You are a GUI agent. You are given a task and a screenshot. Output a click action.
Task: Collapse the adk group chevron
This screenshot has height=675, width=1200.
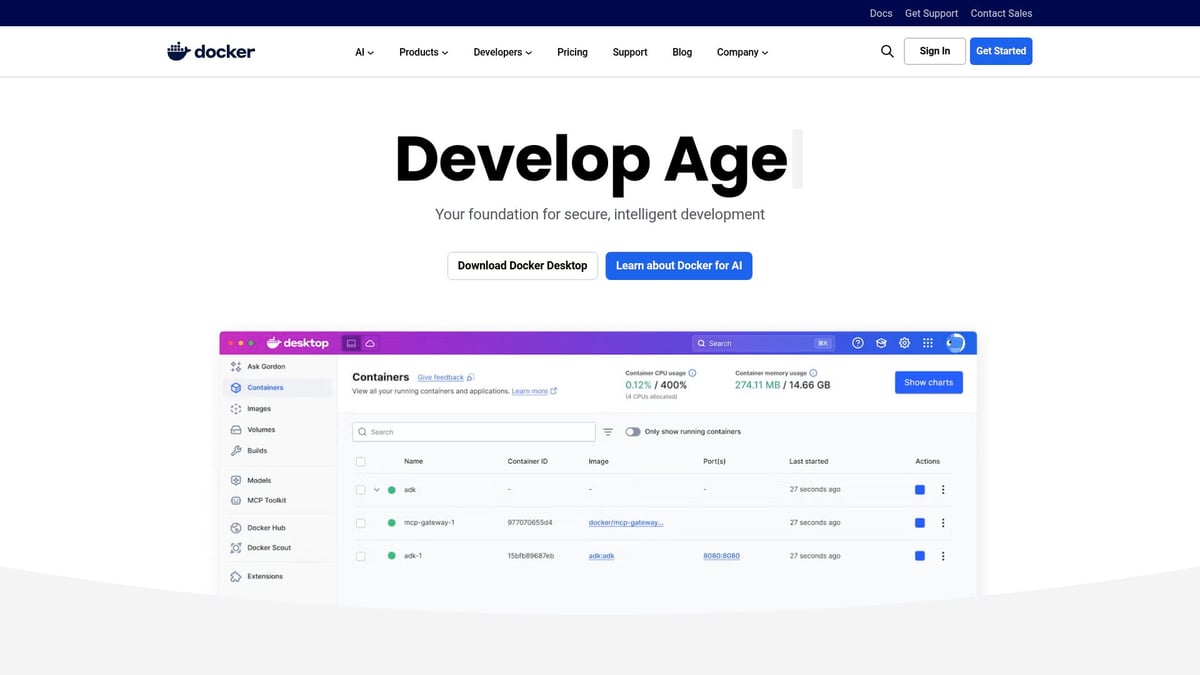click(x=377, y=490)
